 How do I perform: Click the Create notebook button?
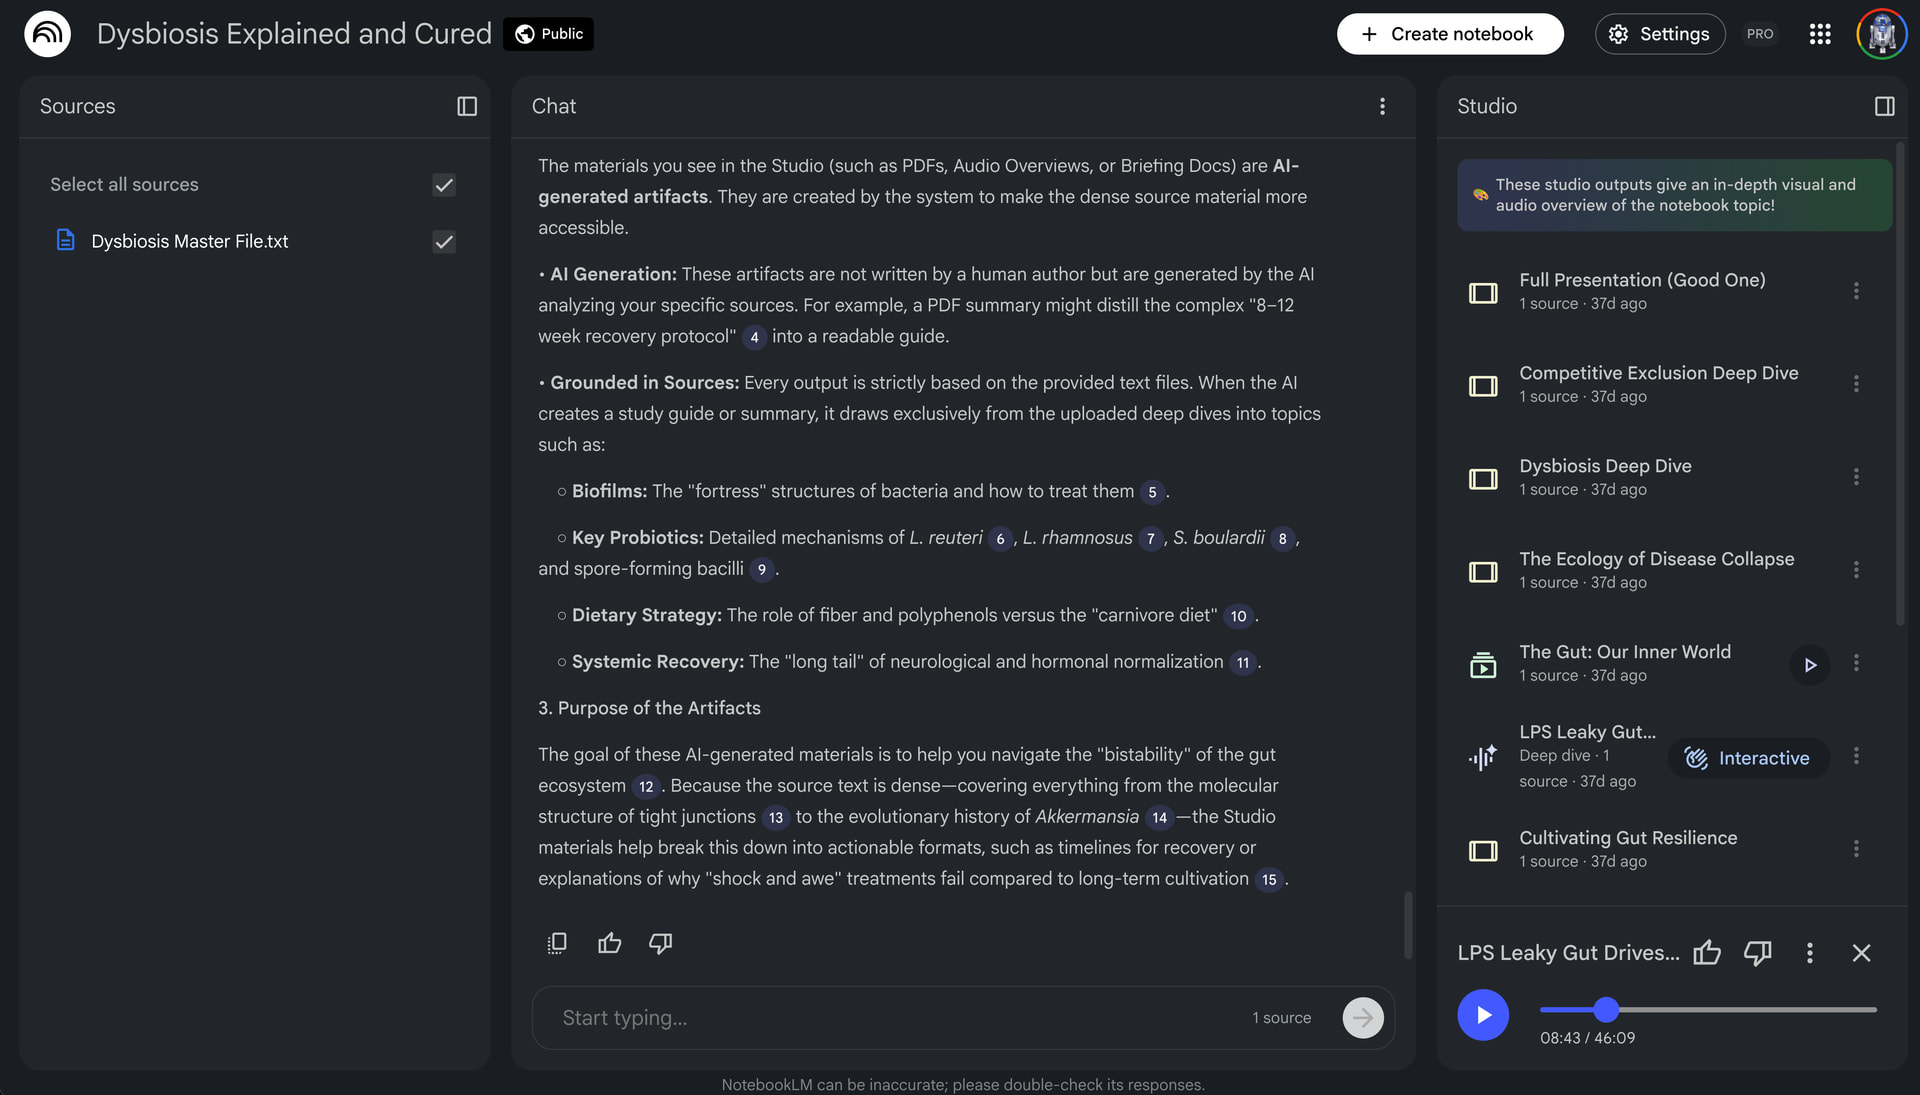coord(1449,34)
